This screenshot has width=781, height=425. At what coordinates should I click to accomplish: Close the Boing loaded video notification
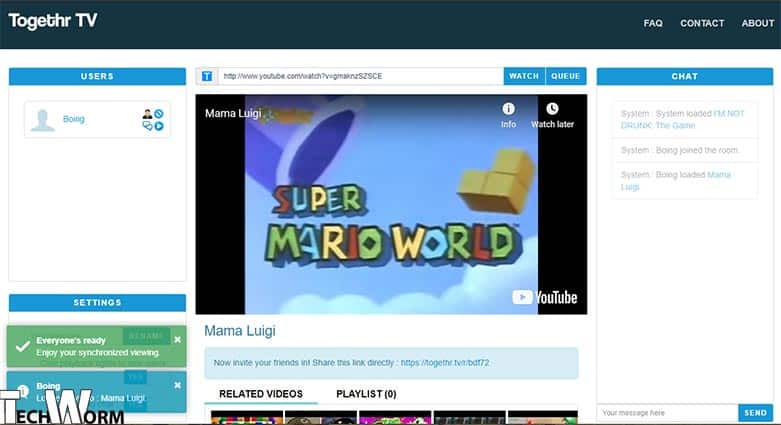click(177, 385)
